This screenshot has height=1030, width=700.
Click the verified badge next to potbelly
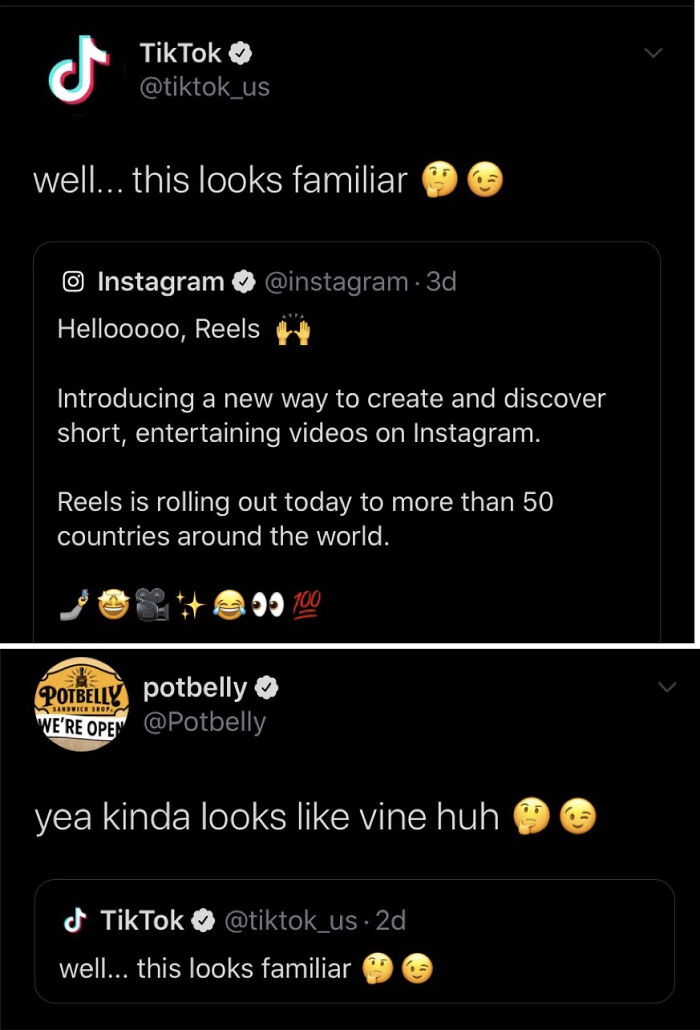coord(265,687)
